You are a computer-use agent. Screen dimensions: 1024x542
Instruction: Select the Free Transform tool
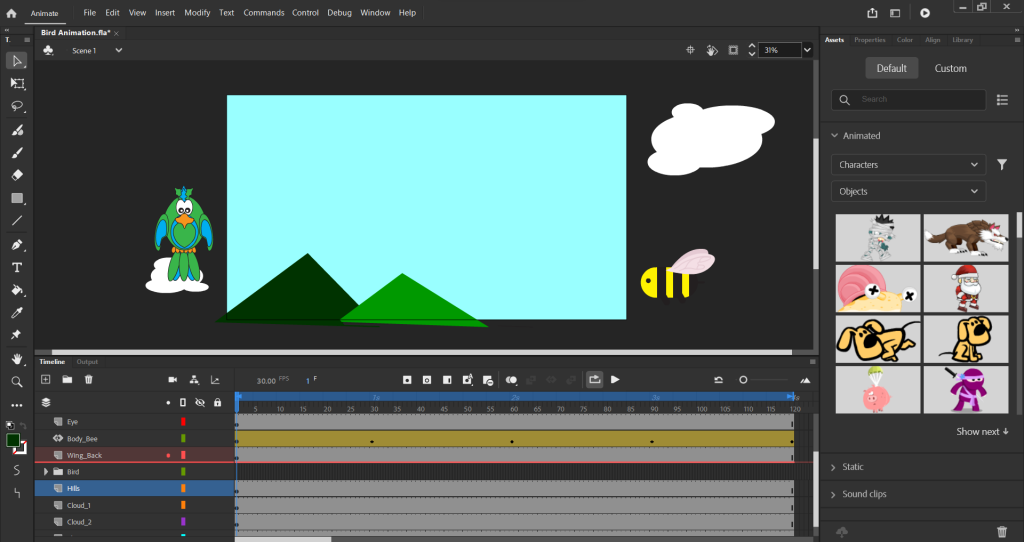pos(17,83)
